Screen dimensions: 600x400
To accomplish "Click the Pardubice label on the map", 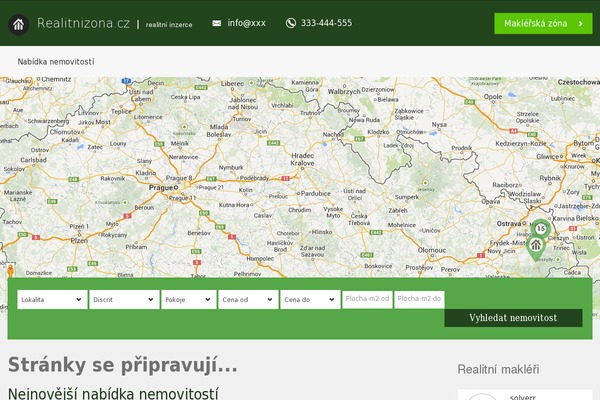I will (x=315, y=193).
